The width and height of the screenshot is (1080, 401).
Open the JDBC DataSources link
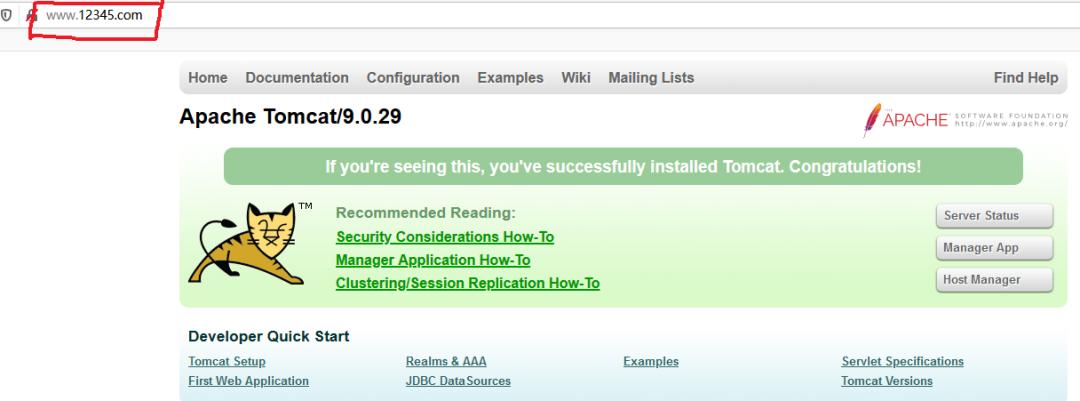(458, 381)
